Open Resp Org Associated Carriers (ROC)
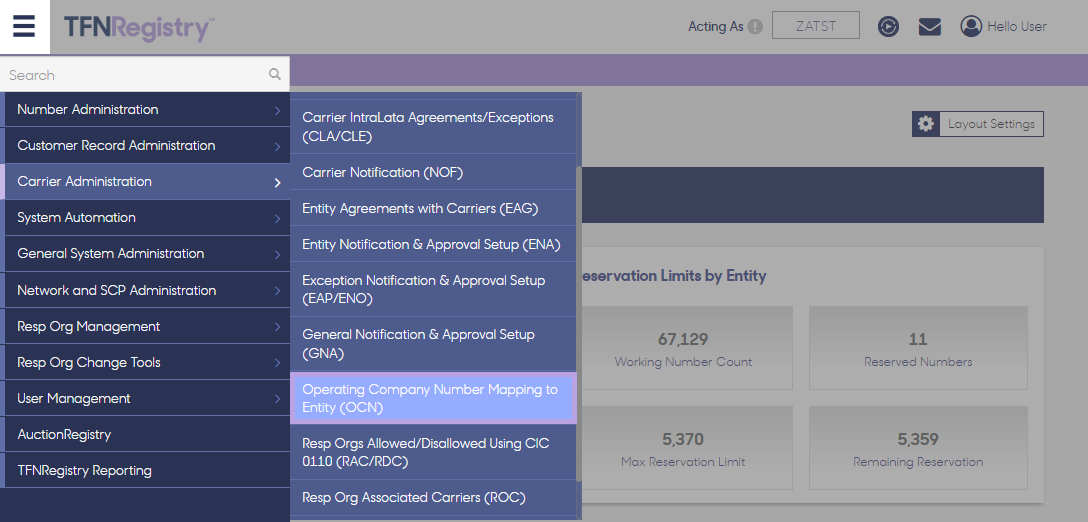Screen dimensions: 1088x522 (414, 498)
